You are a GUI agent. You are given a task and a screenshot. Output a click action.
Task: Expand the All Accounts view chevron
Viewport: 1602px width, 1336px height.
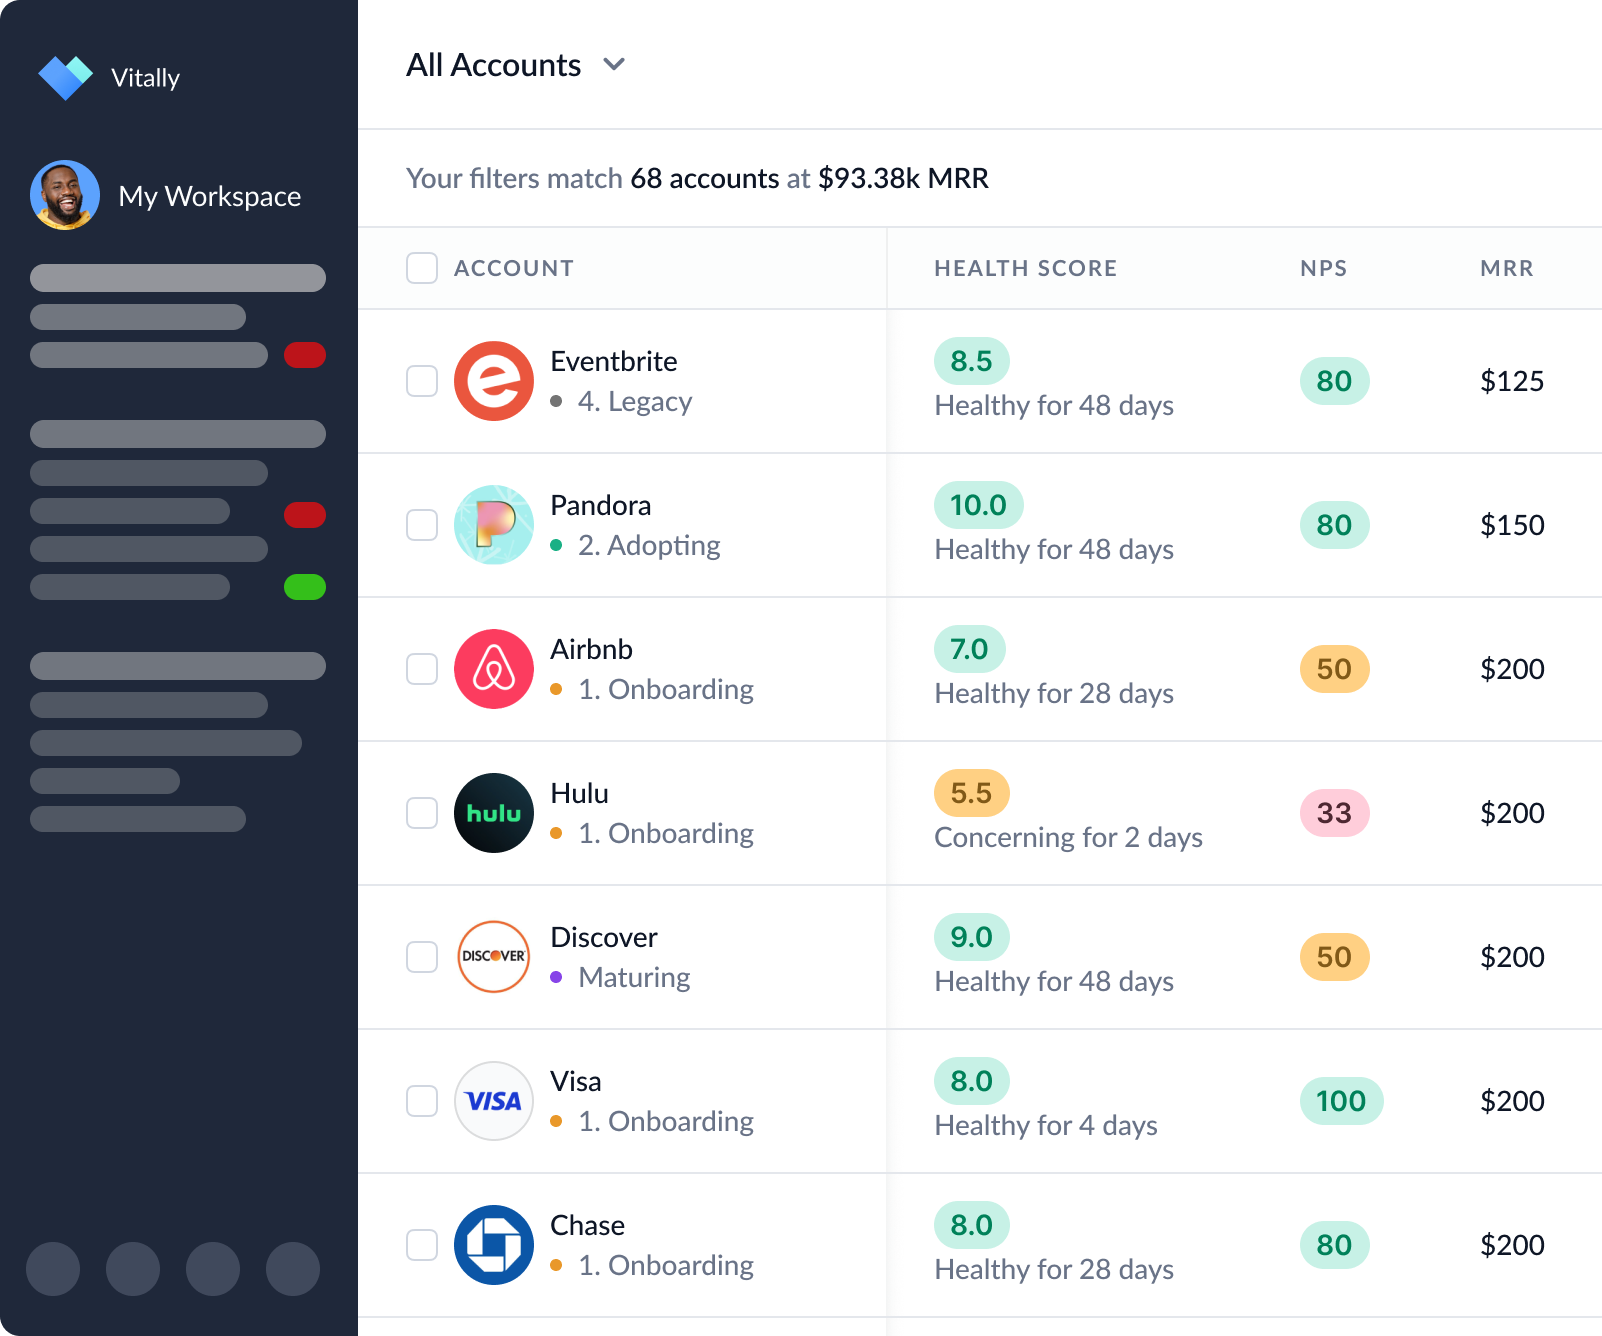614,65
